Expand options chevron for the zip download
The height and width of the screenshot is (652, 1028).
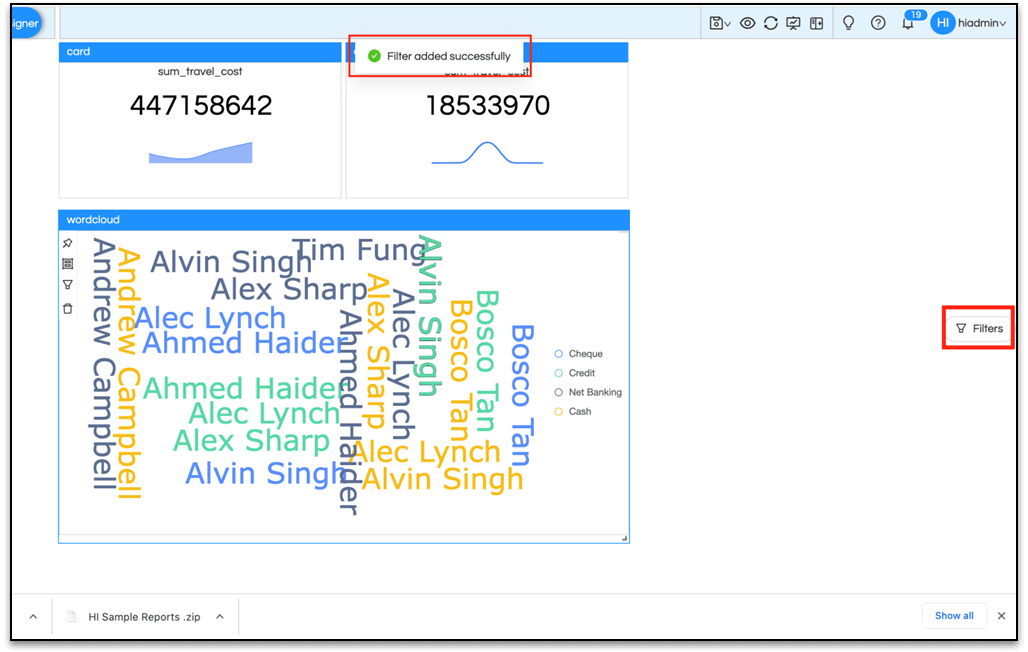tap(220, 617)
